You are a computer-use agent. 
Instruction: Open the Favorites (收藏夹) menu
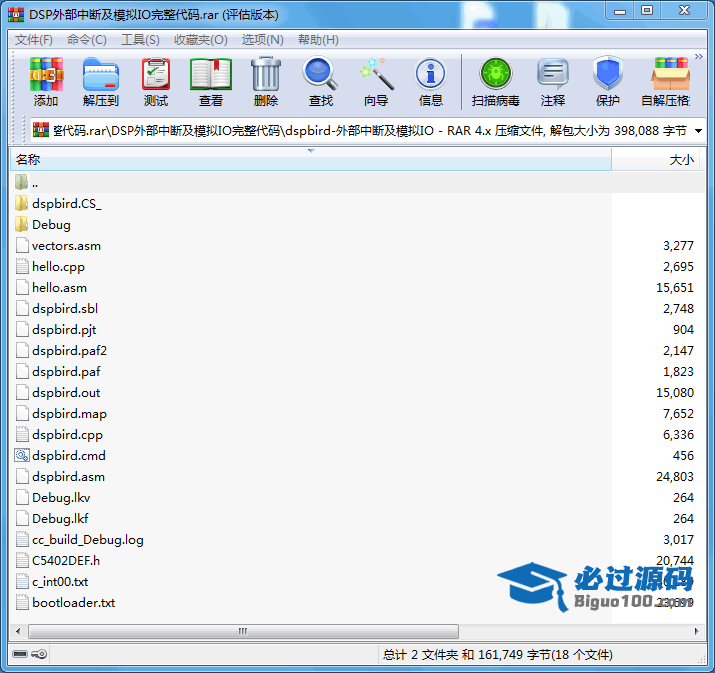click(200, 40)
